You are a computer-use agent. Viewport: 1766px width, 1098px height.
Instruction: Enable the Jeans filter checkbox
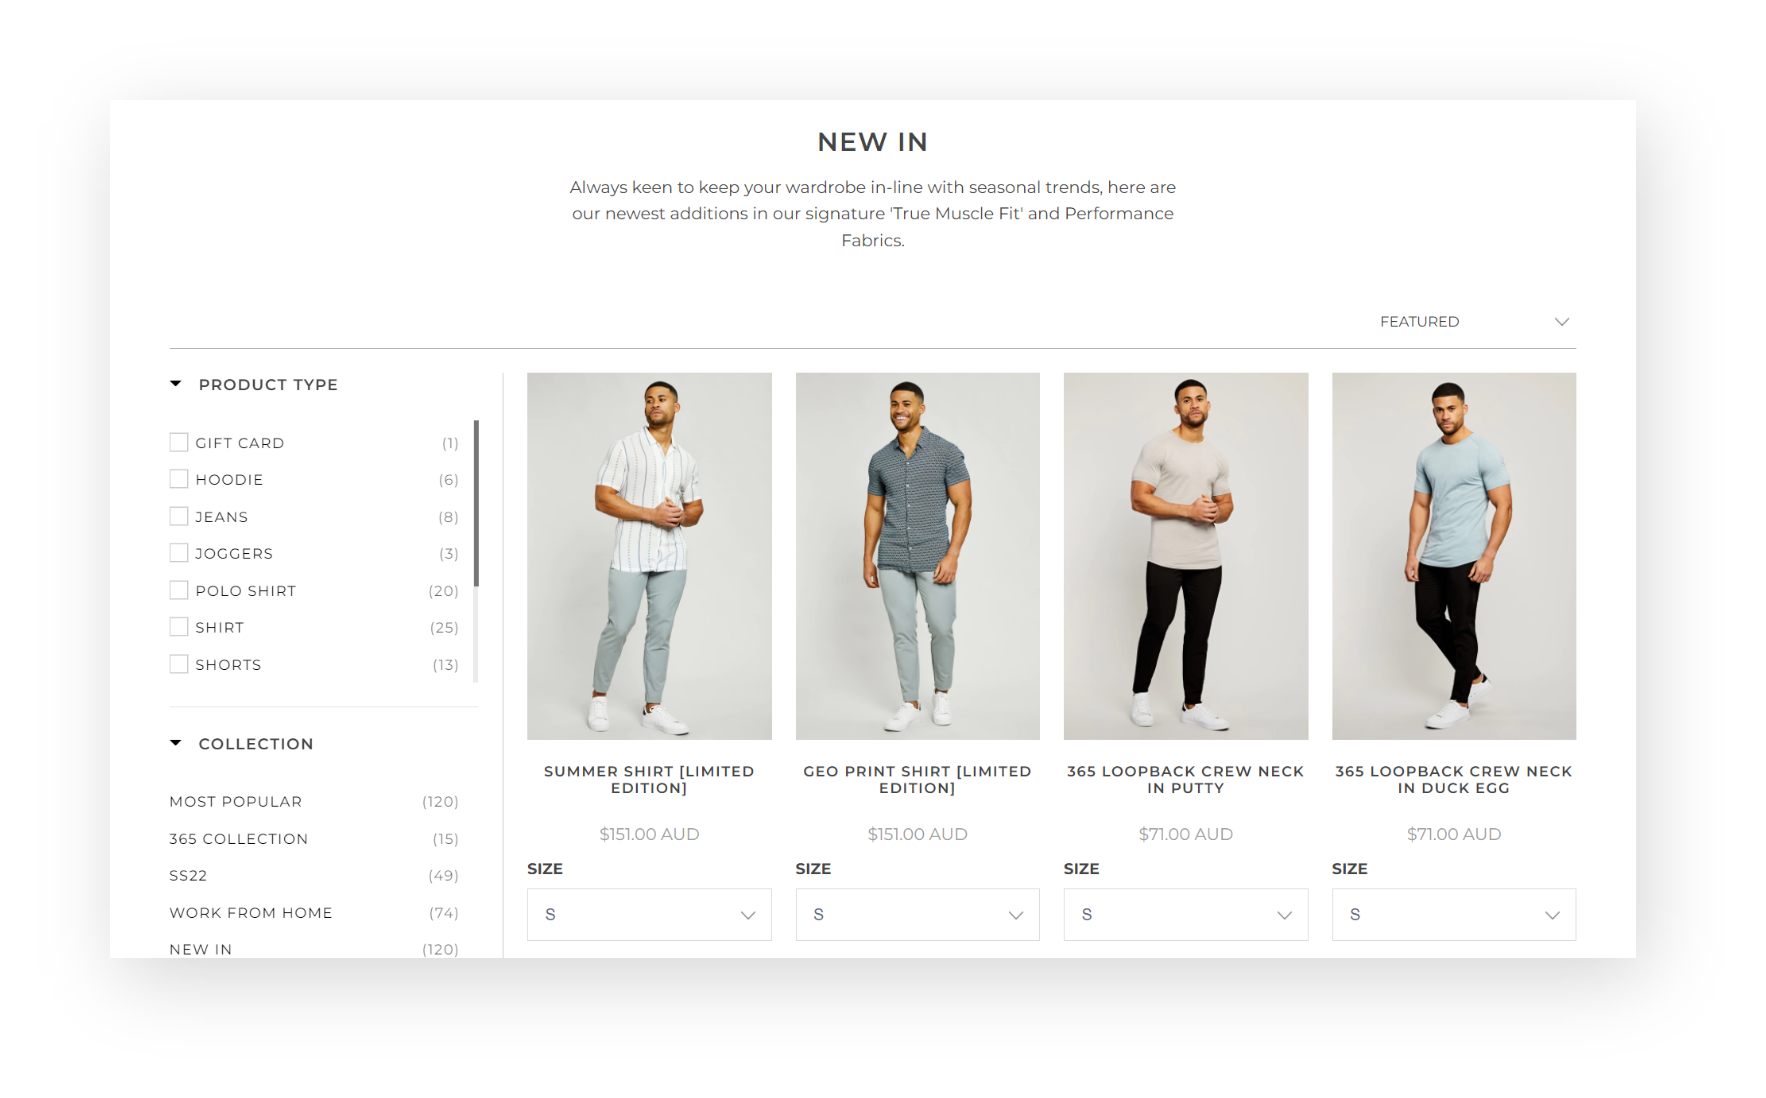pyautogui.click(x=179, y=516)
